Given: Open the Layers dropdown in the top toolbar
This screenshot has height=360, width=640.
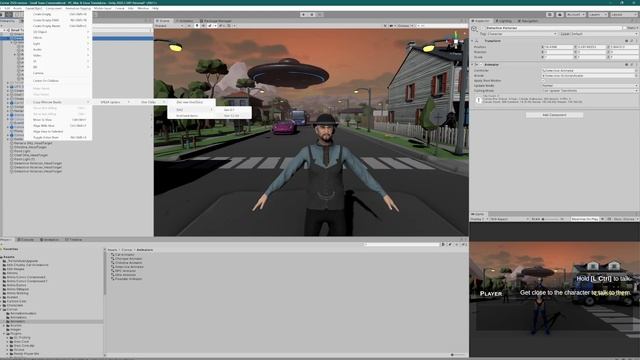Looking at the screenshot, I should pos(597,14).
